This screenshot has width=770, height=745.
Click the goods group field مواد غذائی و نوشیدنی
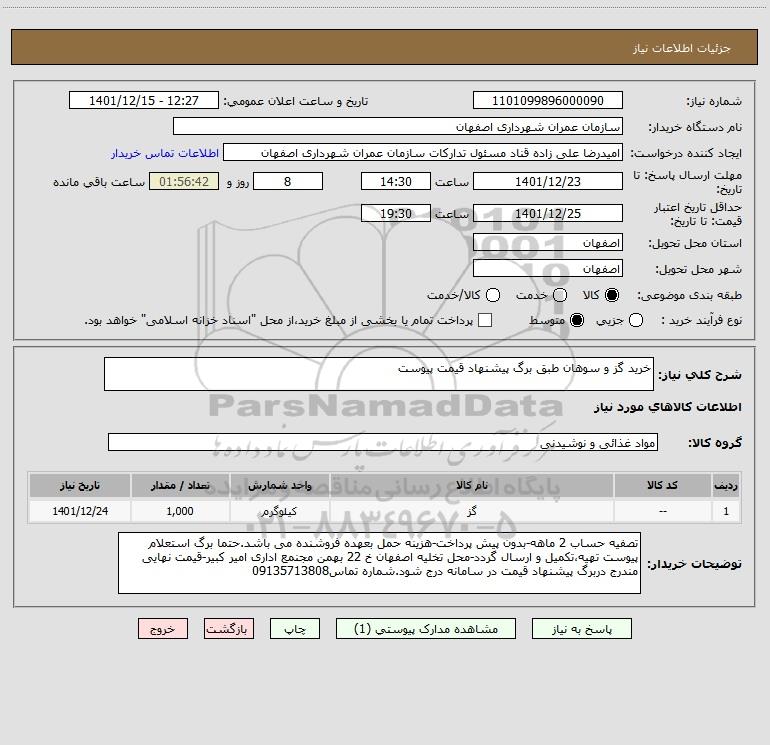point(383,442)
